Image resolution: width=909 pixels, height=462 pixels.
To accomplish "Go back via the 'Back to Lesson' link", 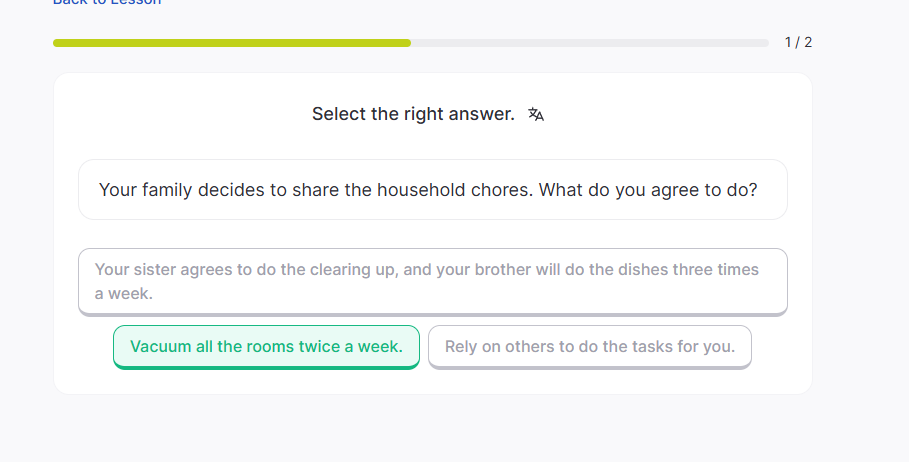I will coord(107,3).
